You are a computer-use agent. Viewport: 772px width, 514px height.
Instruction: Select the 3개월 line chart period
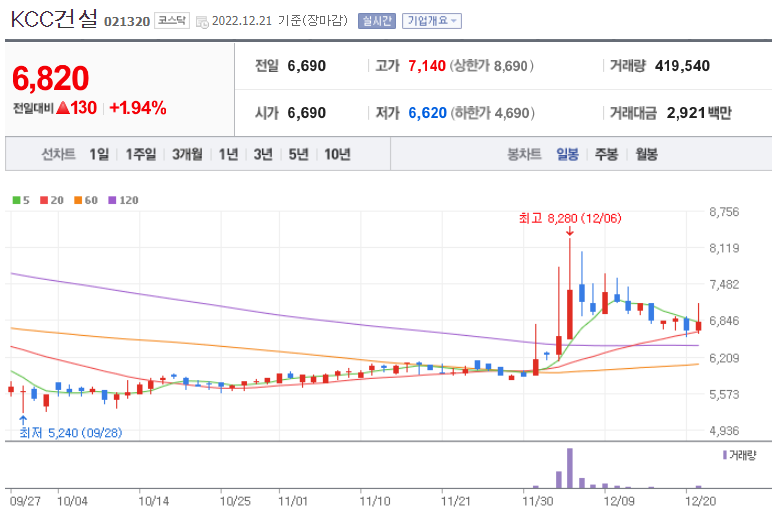pyautogui.click(x=187, y=154)
